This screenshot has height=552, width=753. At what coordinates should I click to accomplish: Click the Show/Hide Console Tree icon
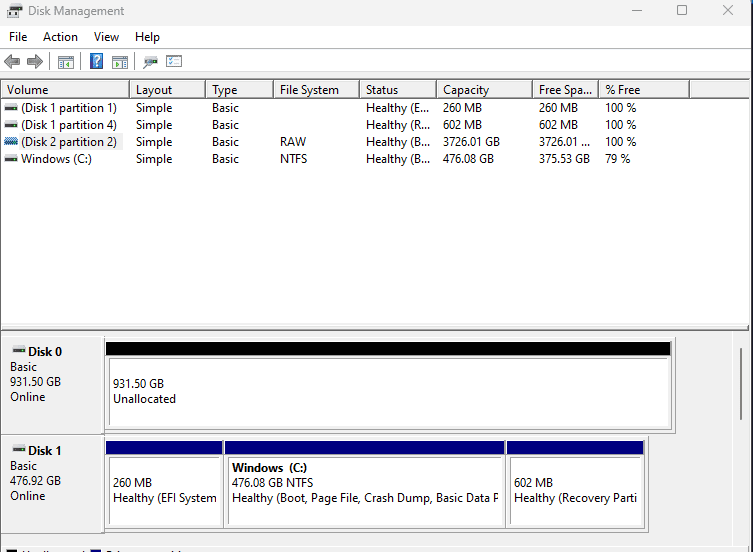tap(66, 62)
